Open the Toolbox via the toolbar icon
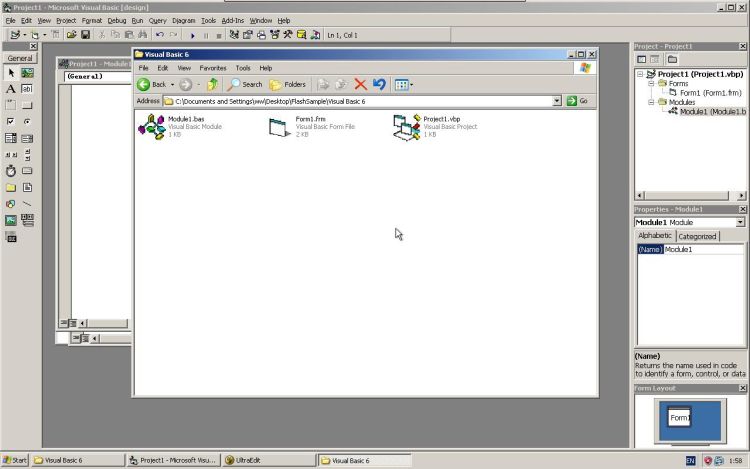The width and height of the screenshot is (750, 469). tap(288, 34)
